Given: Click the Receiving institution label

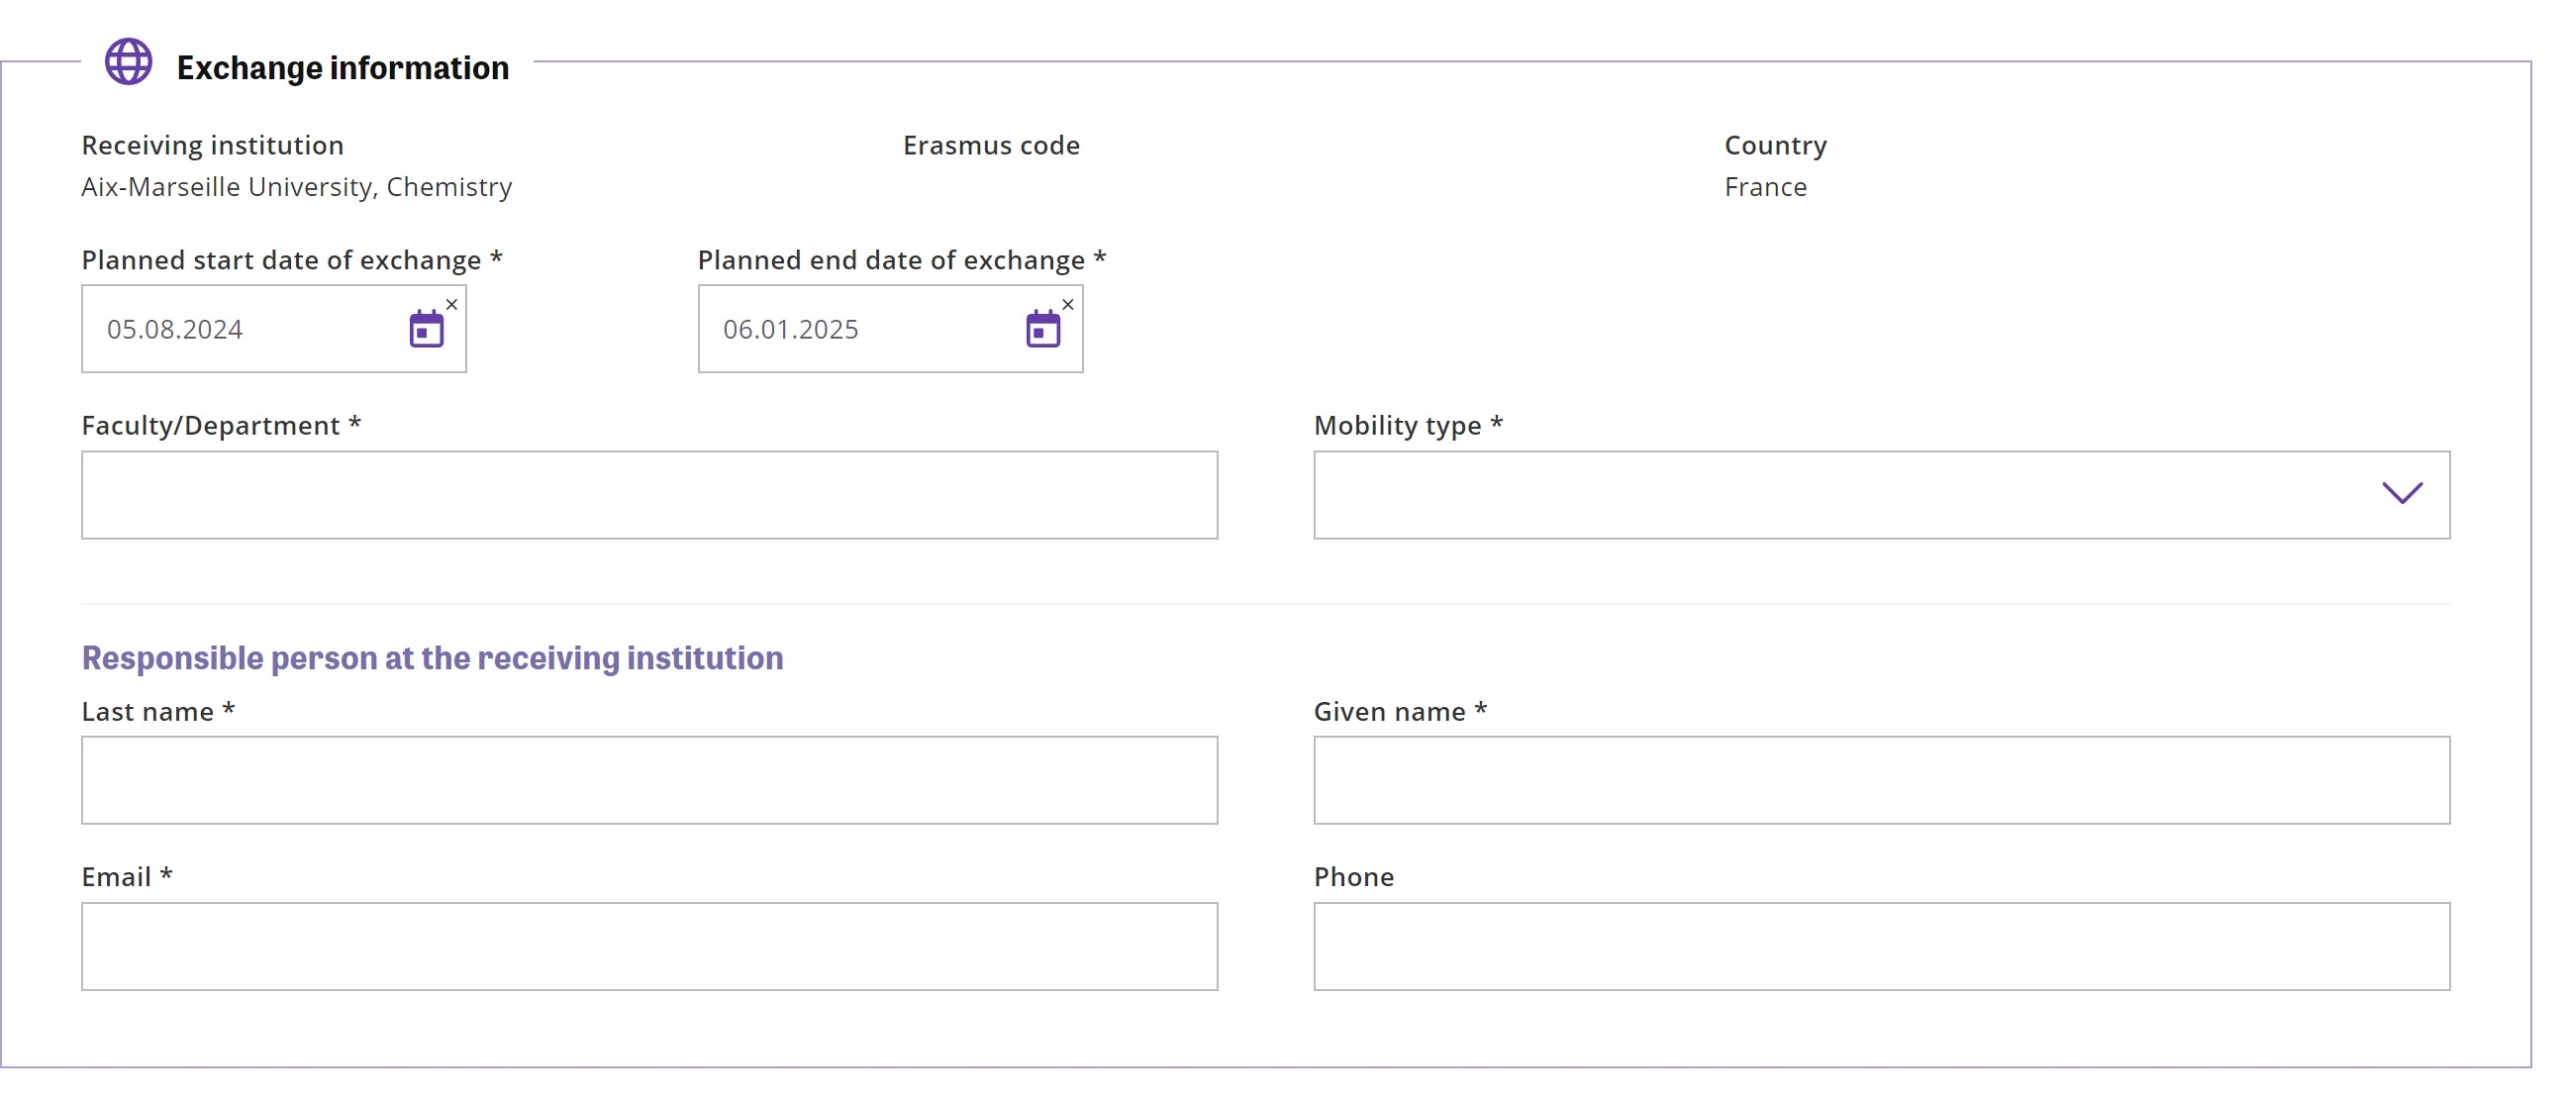Looking at the screenshot, I should 212,145.
